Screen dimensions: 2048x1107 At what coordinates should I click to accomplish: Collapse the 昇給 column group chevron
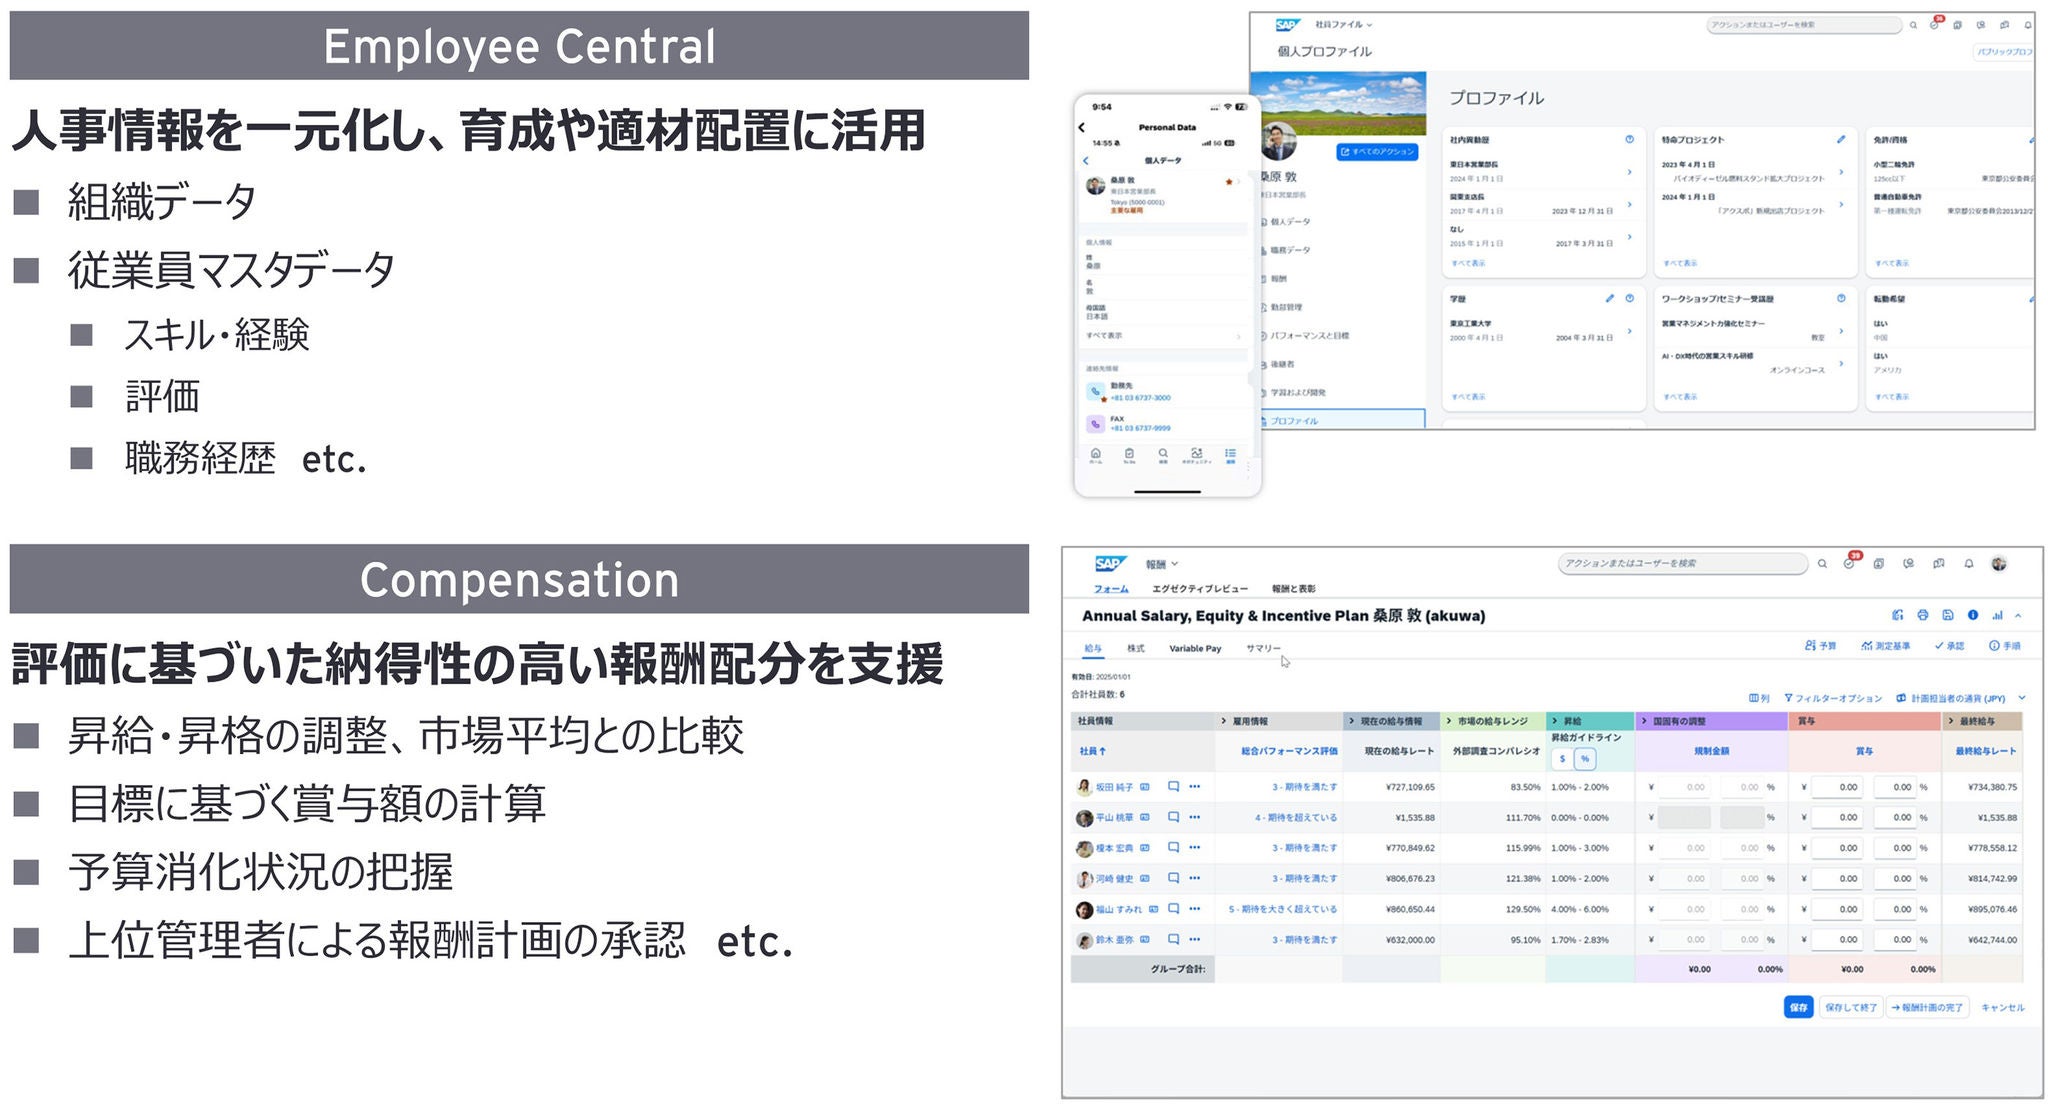(x=1555, y=721)
